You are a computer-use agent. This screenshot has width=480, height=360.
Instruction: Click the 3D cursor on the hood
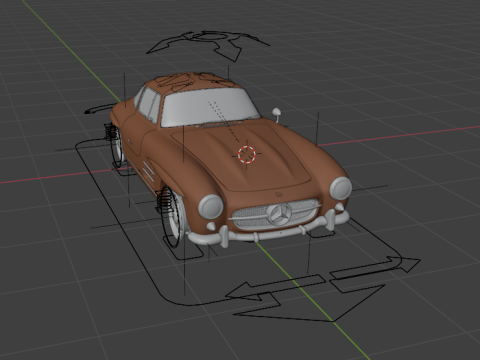[x=247, y=154]
